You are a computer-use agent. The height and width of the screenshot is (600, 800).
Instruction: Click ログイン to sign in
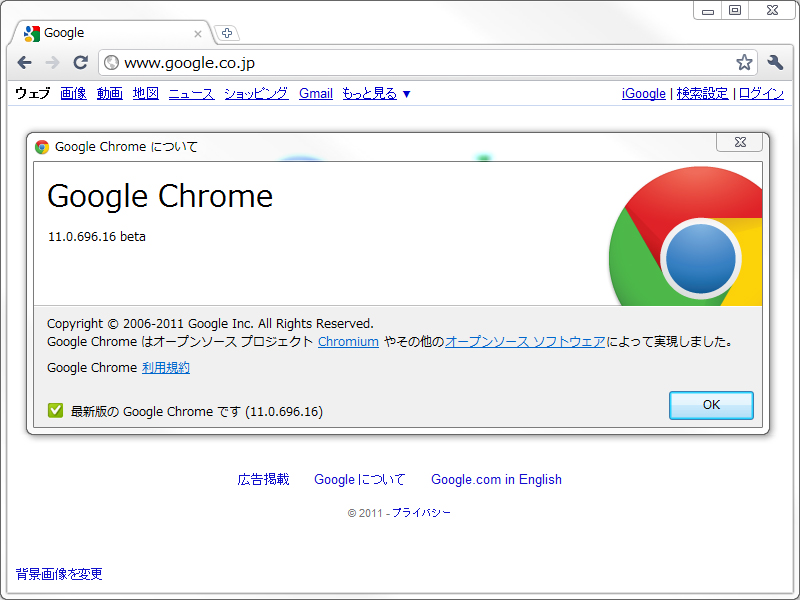(x=761, y=93)
